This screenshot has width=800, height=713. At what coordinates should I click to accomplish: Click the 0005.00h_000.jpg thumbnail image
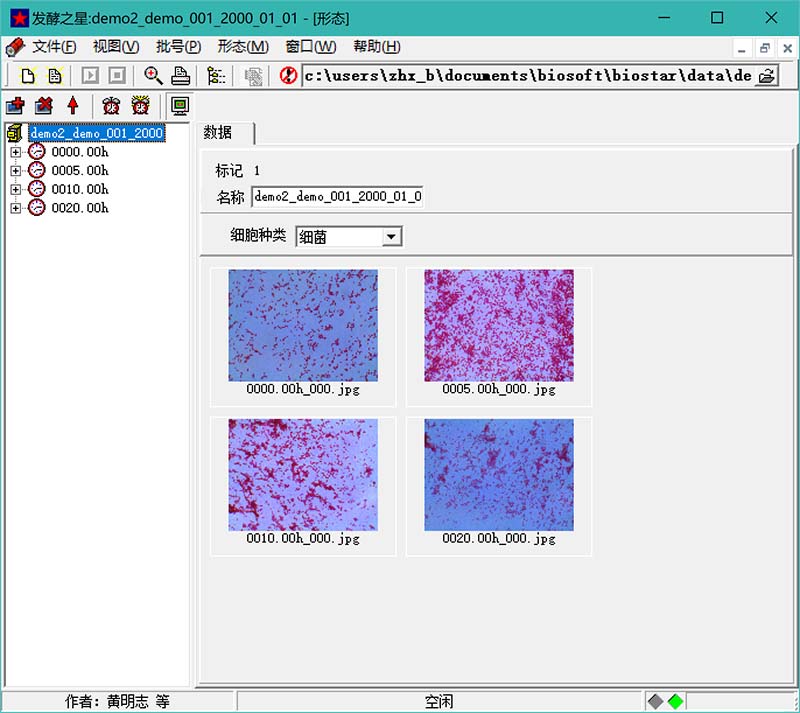[x=499, y=325]
